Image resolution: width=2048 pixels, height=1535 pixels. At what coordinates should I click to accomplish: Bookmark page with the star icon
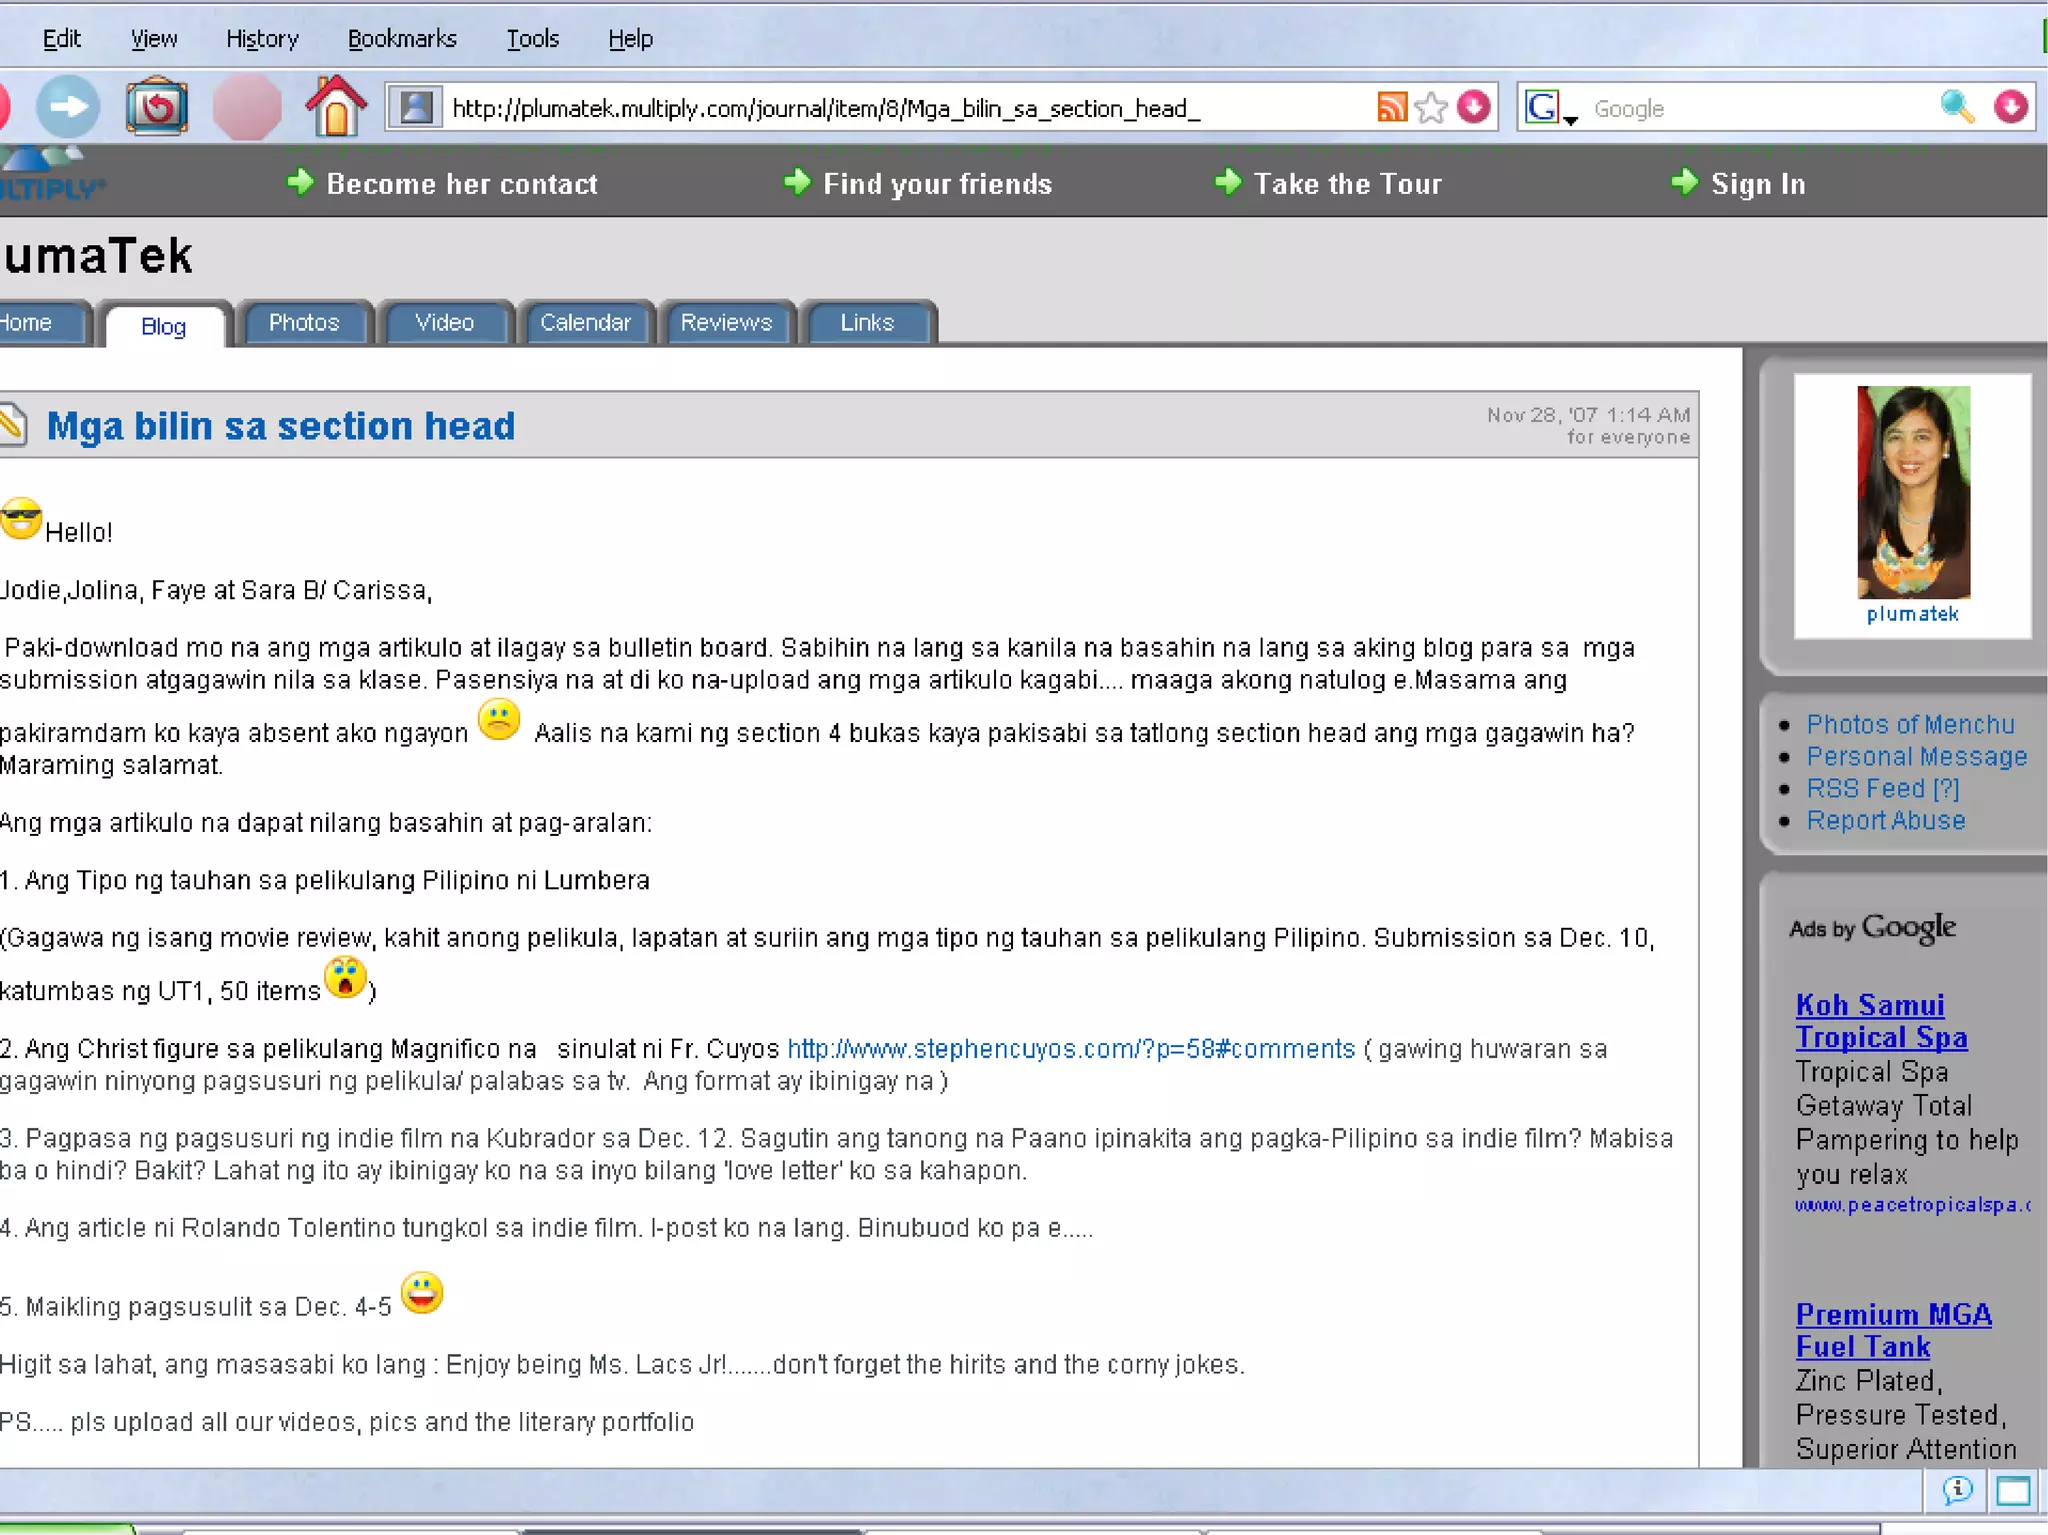coord(1432,107)
